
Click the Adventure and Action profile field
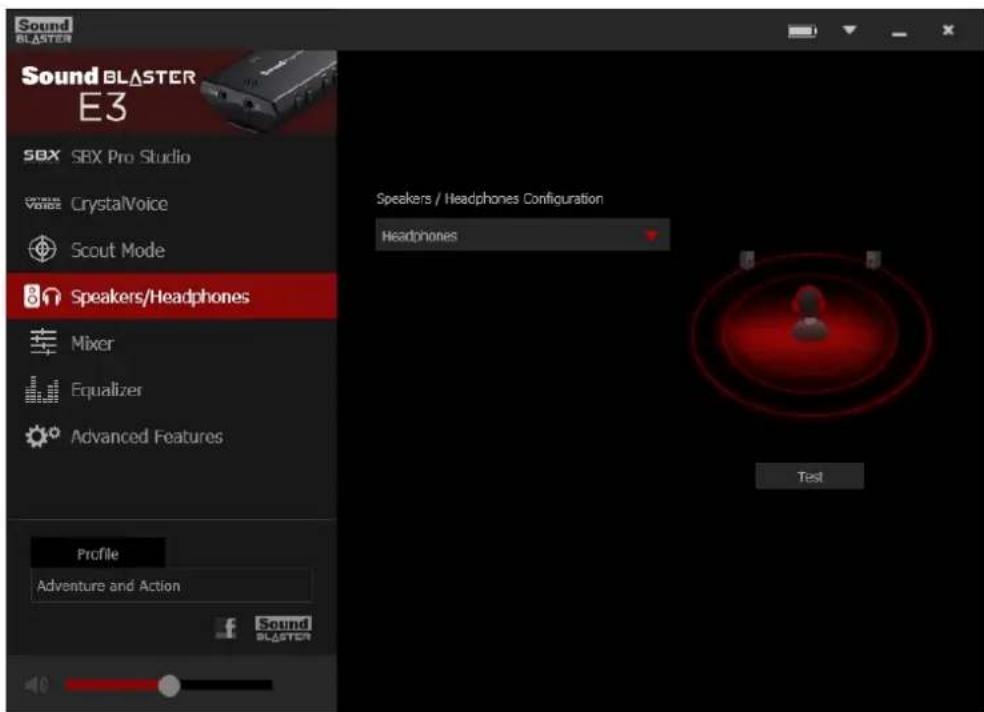(171, 586)
